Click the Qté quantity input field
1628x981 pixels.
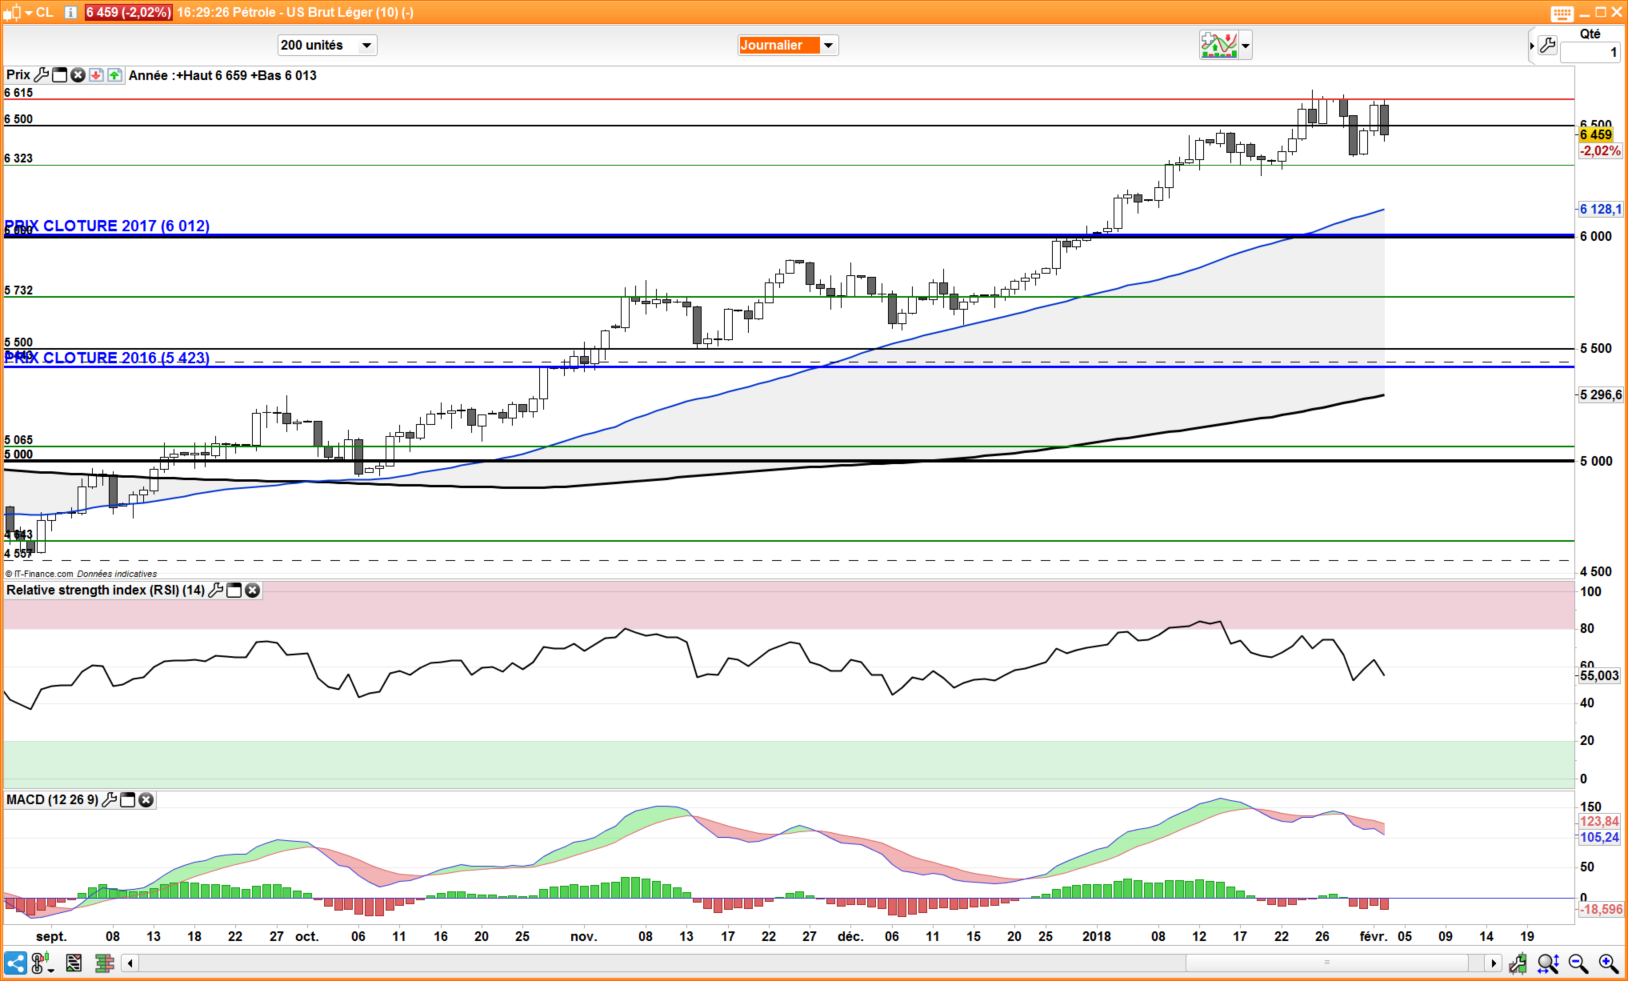[x=1590, y=52]
